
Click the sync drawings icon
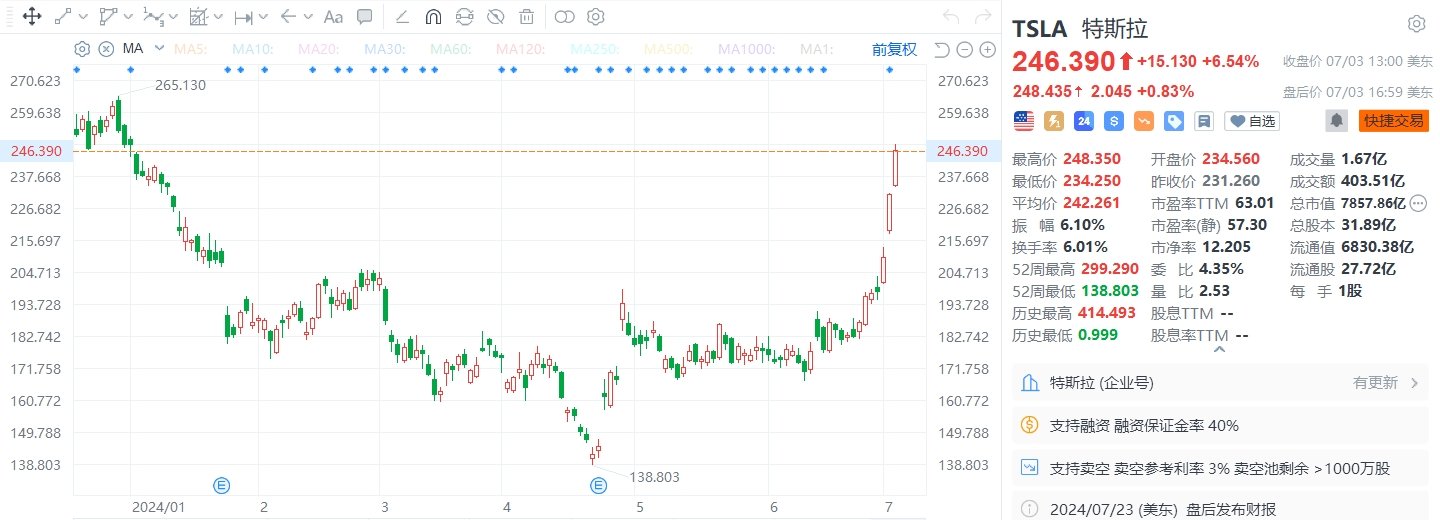coord(464,16)
